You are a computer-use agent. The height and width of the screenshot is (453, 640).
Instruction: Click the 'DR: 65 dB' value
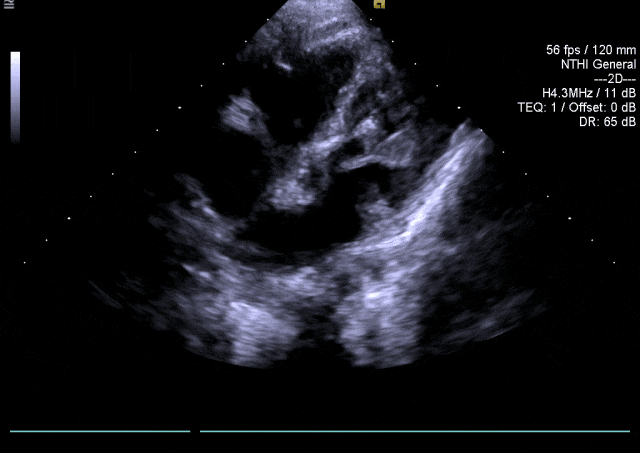point(607,122)
